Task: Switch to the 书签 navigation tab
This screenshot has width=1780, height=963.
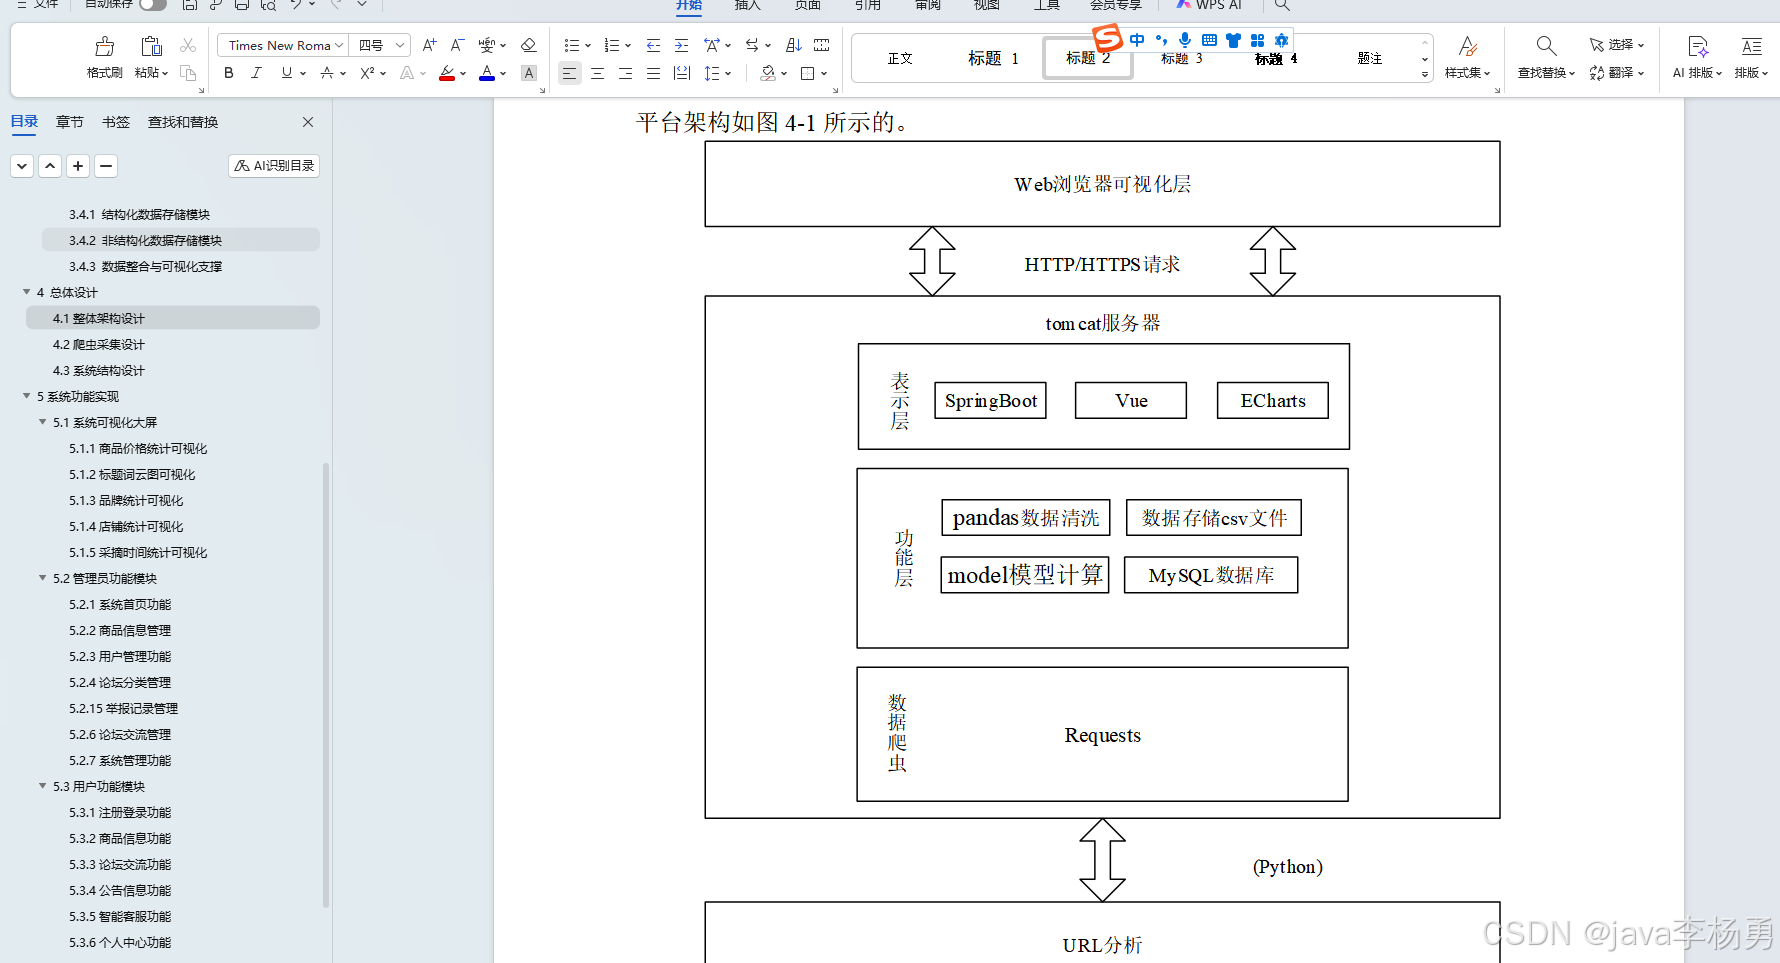Action: coord(116,122)
